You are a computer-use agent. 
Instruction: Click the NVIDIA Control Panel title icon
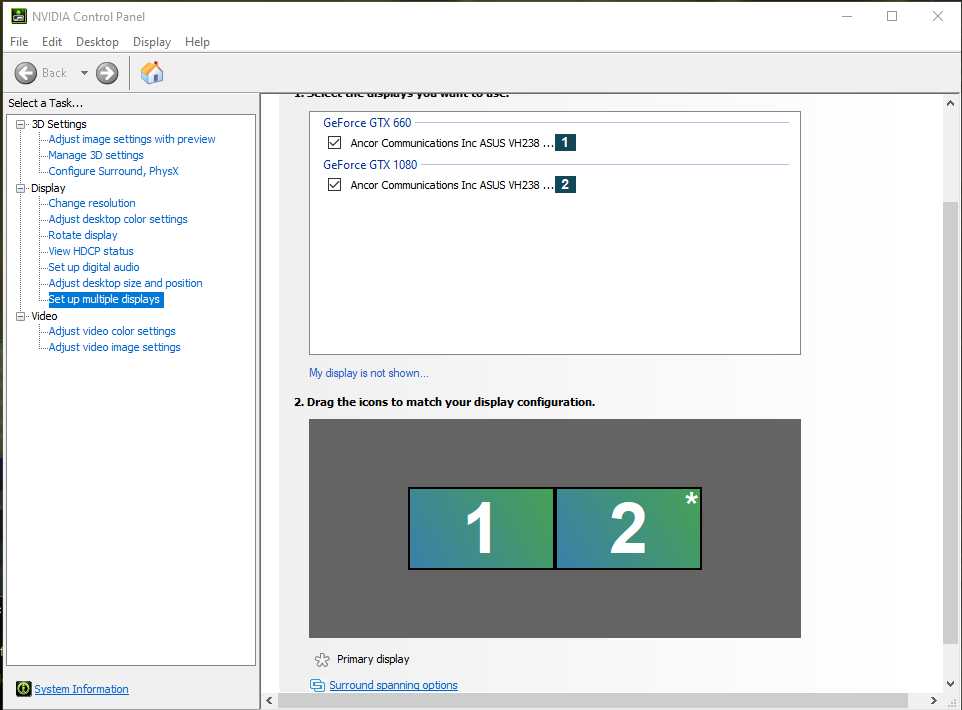pos(19,17)
